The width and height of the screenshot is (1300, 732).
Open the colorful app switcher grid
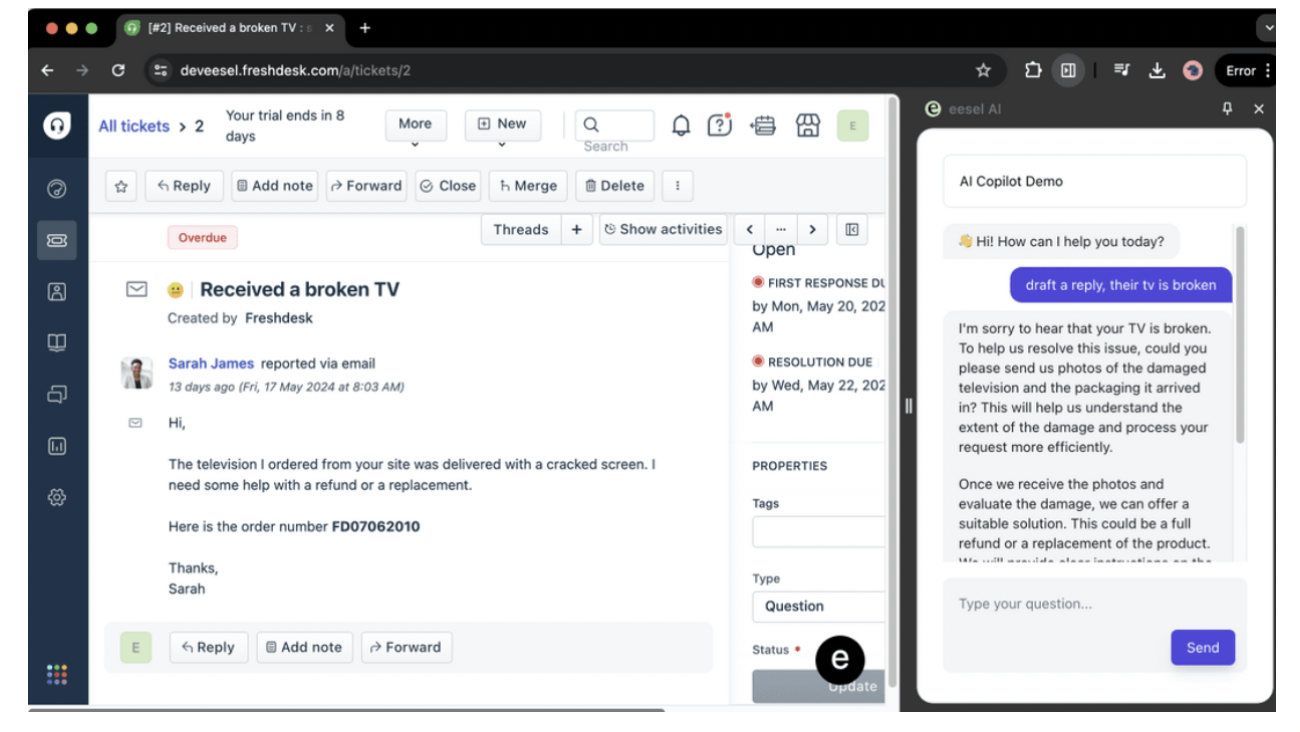tap(57, 674)
